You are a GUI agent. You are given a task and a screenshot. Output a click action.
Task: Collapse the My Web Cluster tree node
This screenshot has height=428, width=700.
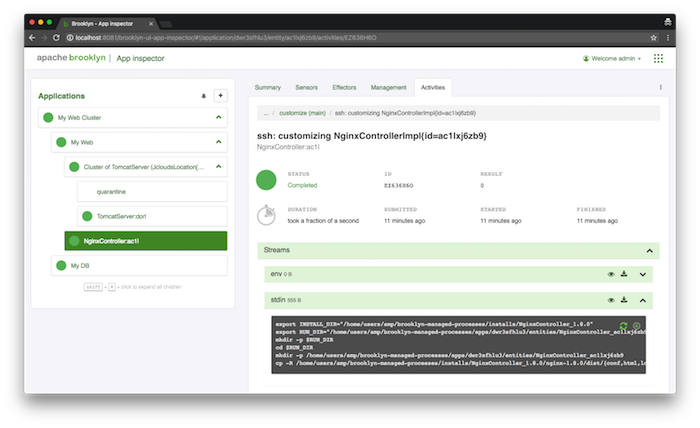point(218,118)
